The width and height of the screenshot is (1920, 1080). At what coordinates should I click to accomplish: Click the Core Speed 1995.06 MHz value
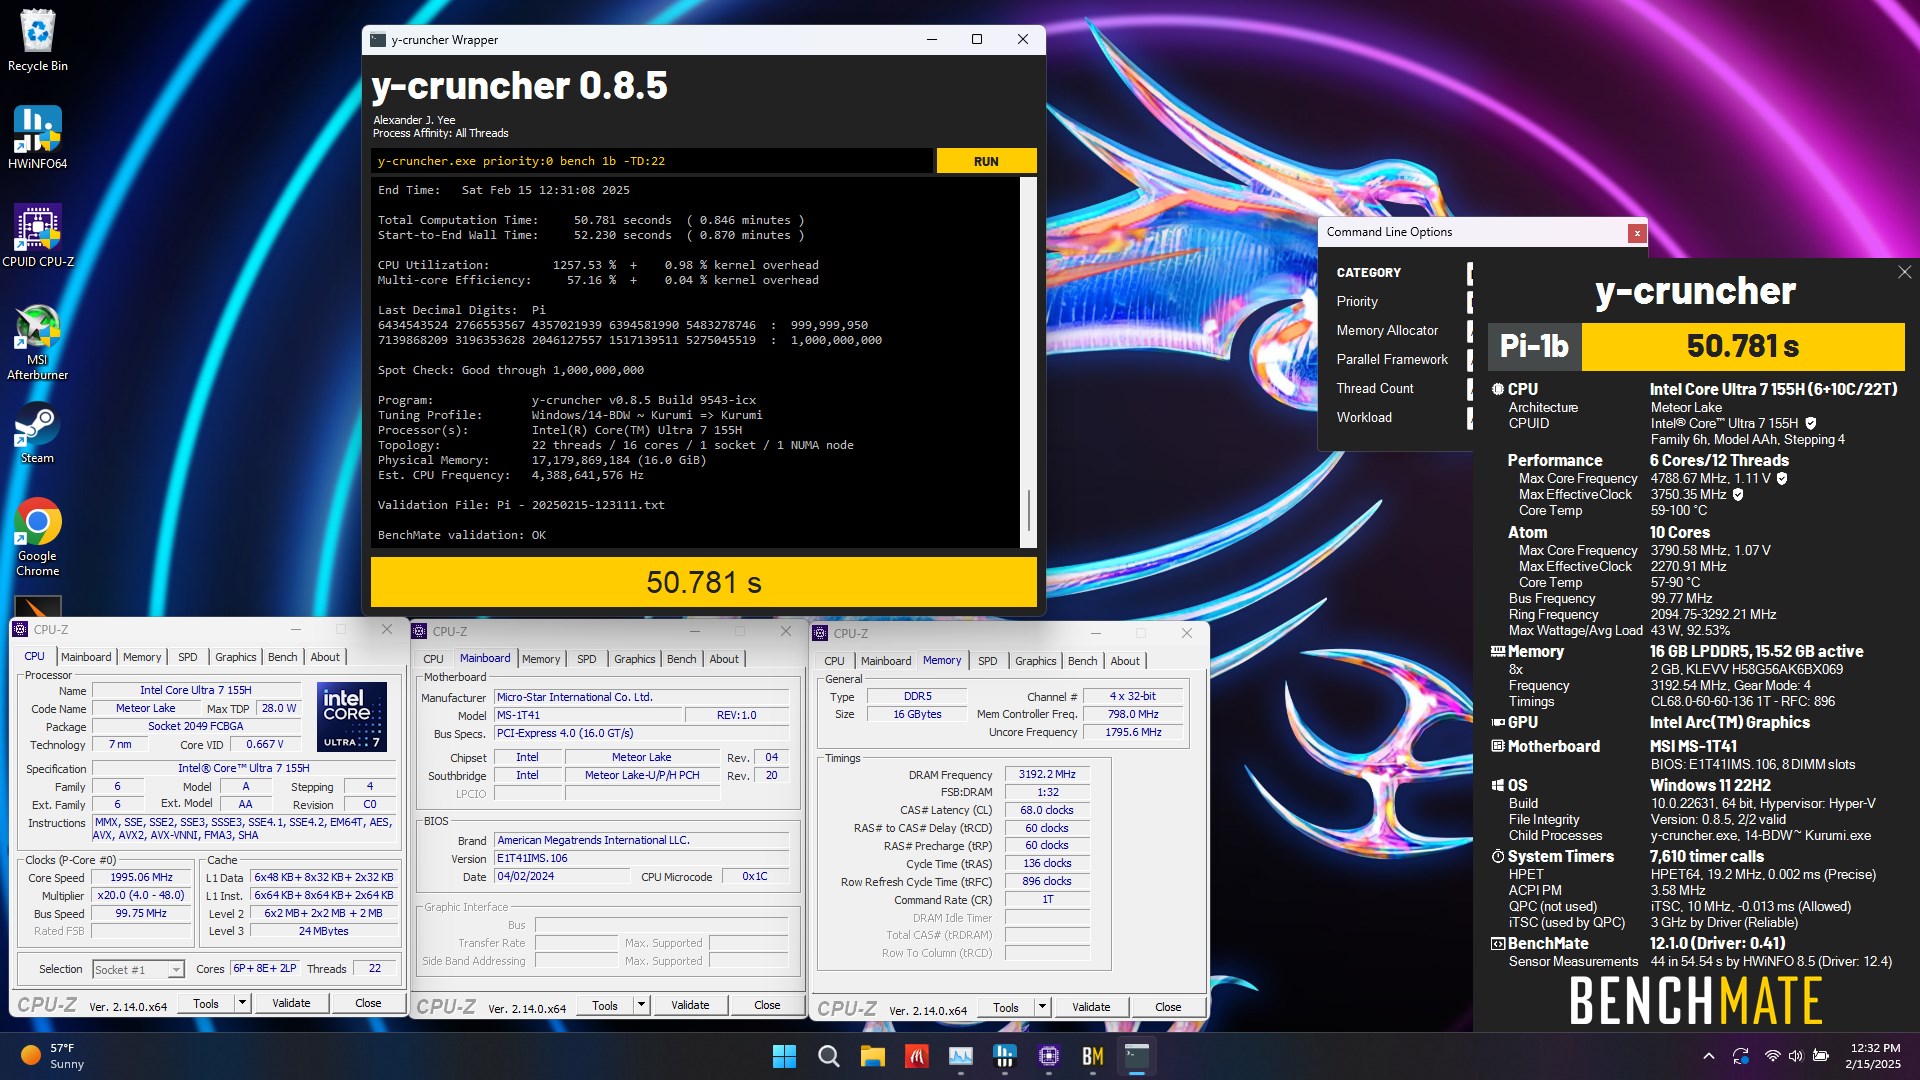coord(141,877)
